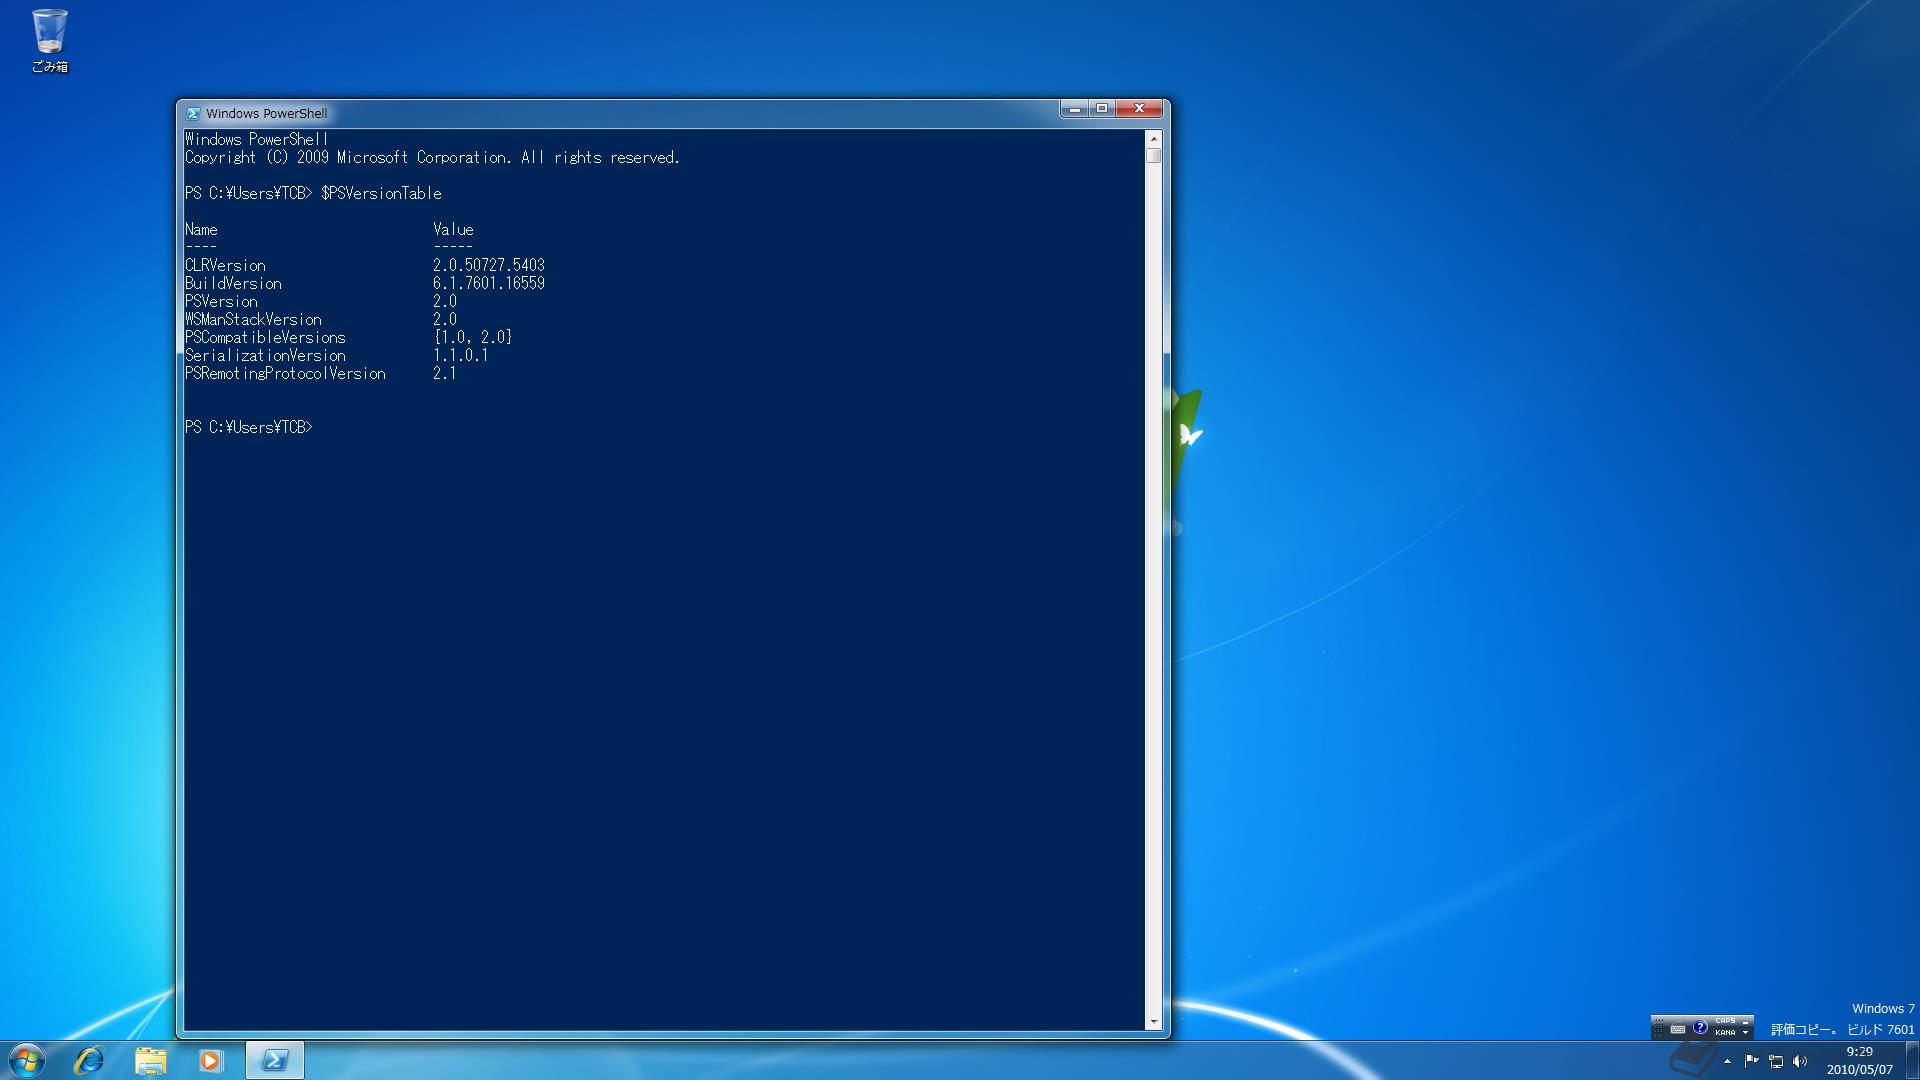Open the language bar options dropdown arrow
The height and width of the screenshot is (1080, 1920).
(x=1745, y=1033)
